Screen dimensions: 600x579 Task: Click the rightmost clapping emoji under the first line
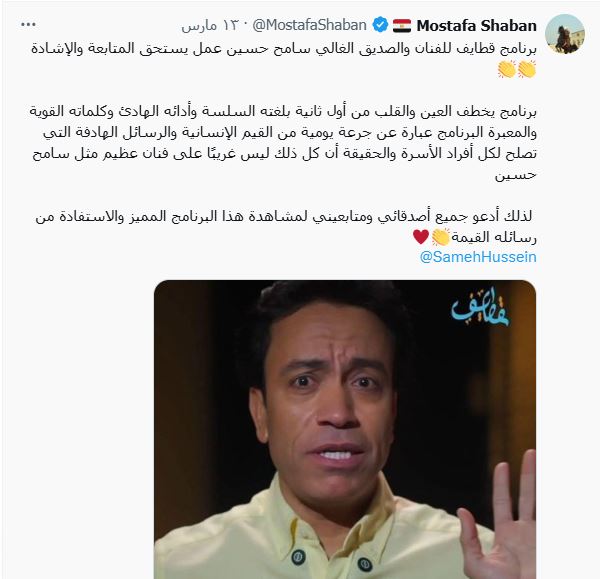pyautogui.click(x=527, y=70)
